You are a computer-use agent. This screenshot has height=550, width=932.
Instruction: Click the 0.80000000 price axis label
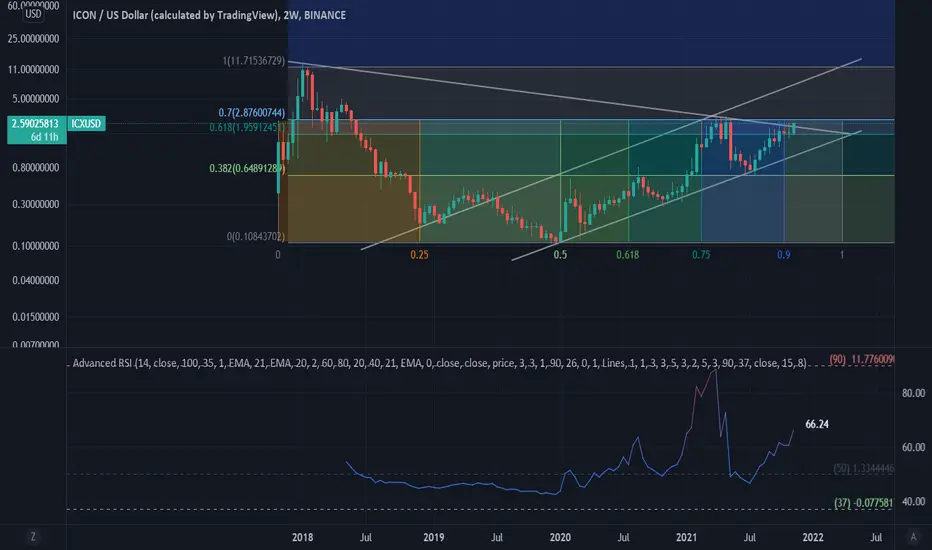(x=36, y=168)
